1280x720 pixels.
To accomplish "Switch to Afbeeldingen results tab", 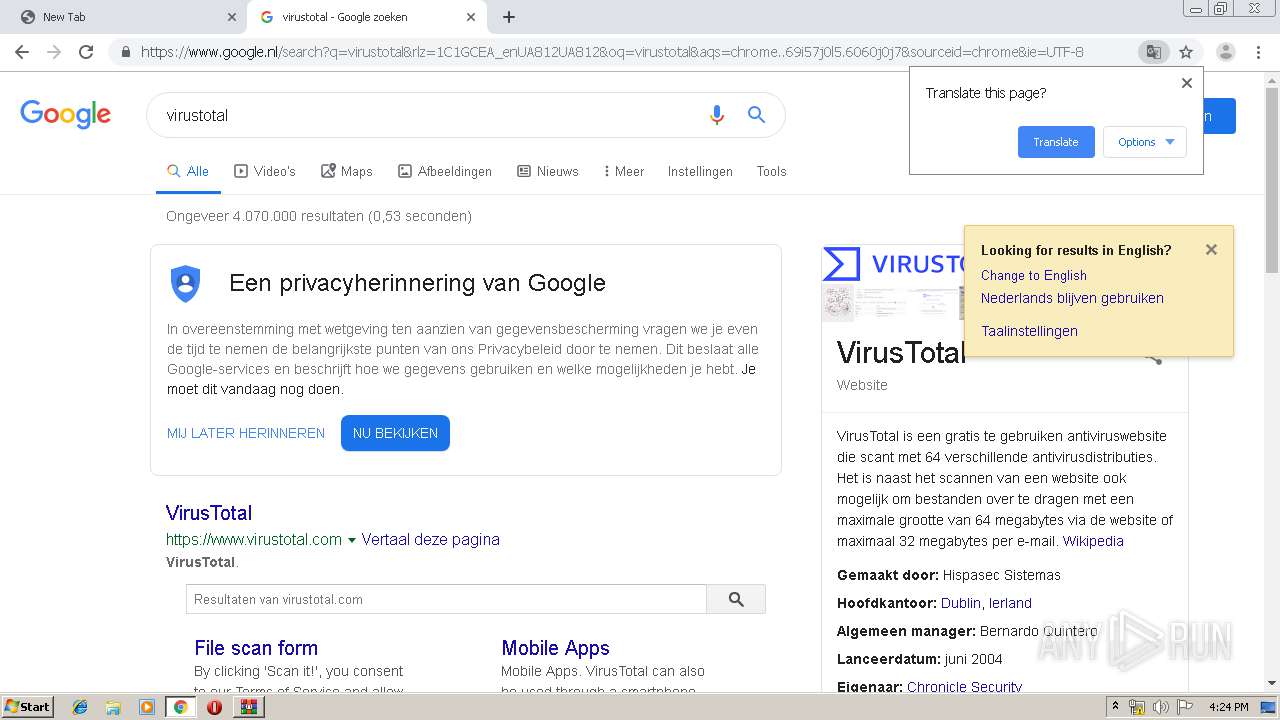I will click(x=445, y=171).
